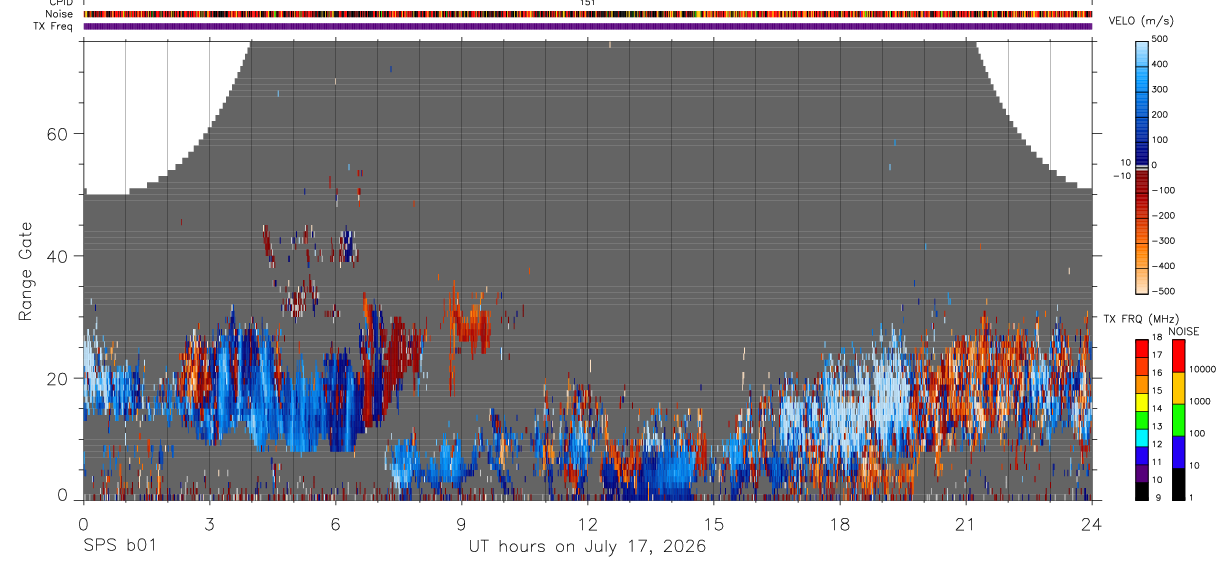The image size is (1228, 567).
Task: Click the Range Gate axis title
Action: (27, 271)
